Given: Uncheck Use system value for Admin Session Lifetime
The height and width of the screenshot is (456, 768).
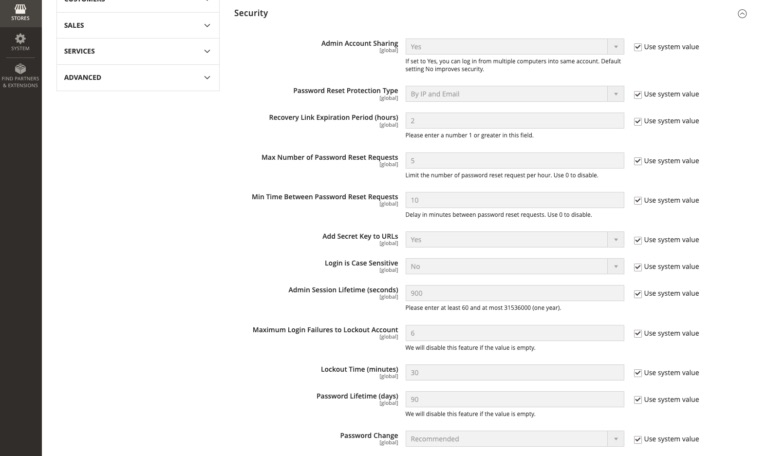Looking at the screenshot, I should 638,293.
